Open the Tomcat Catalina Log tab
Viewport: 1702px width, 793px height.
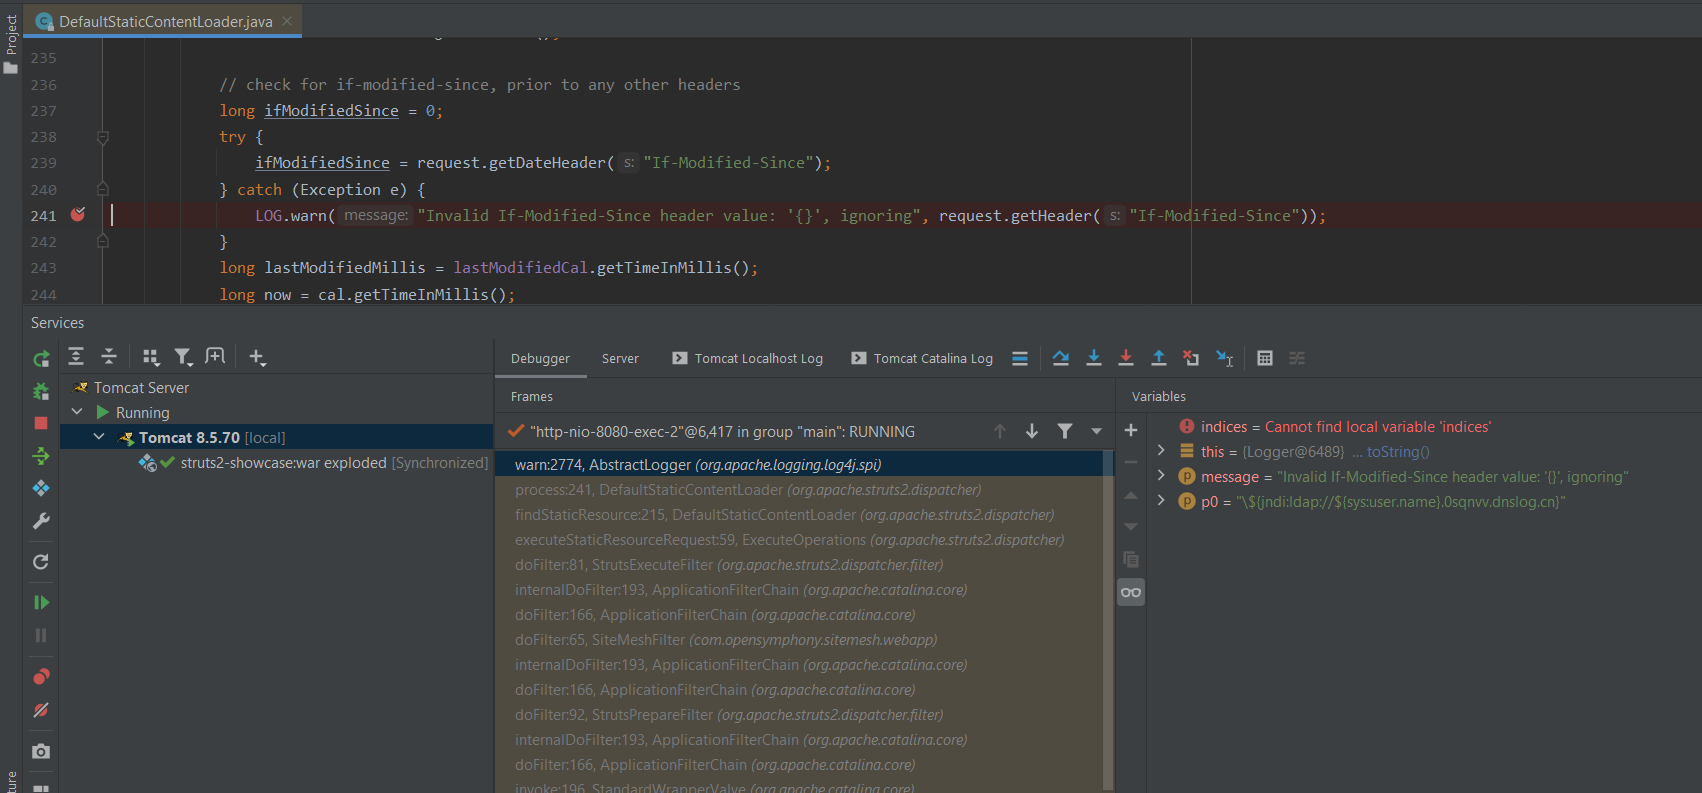[x=922, y=358]
